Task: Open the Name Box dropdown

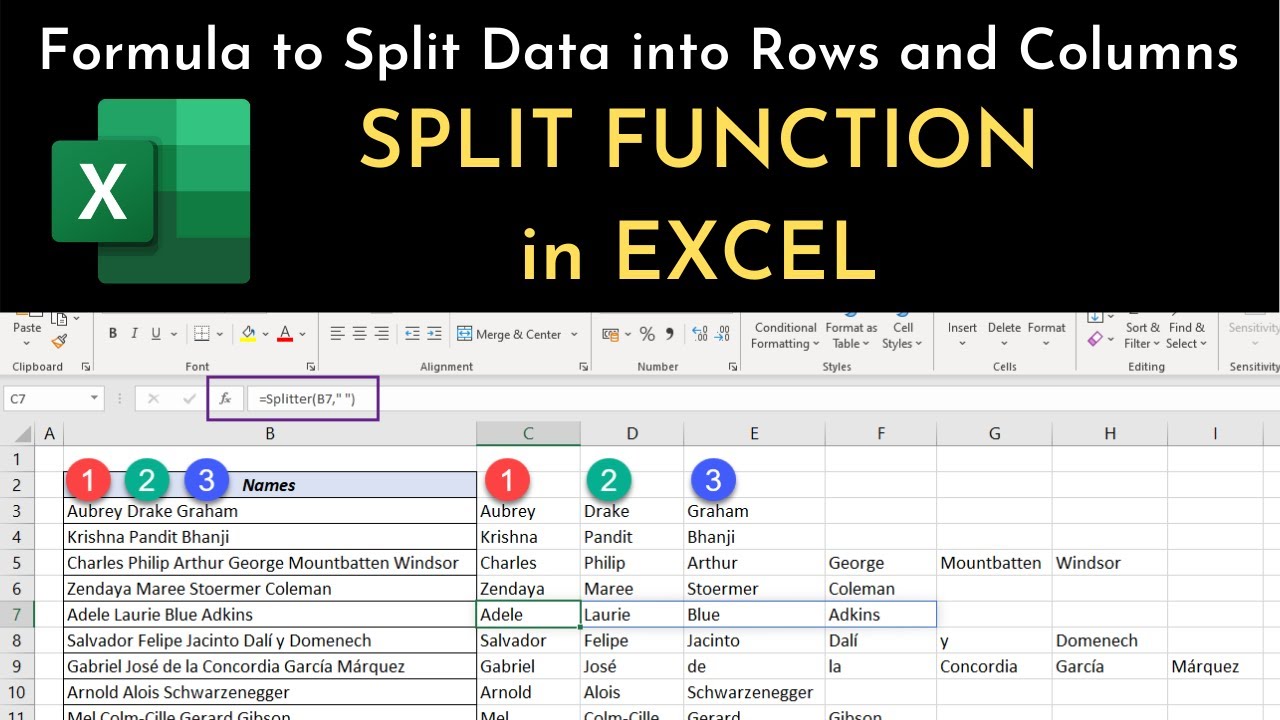Action: (94, 398)
